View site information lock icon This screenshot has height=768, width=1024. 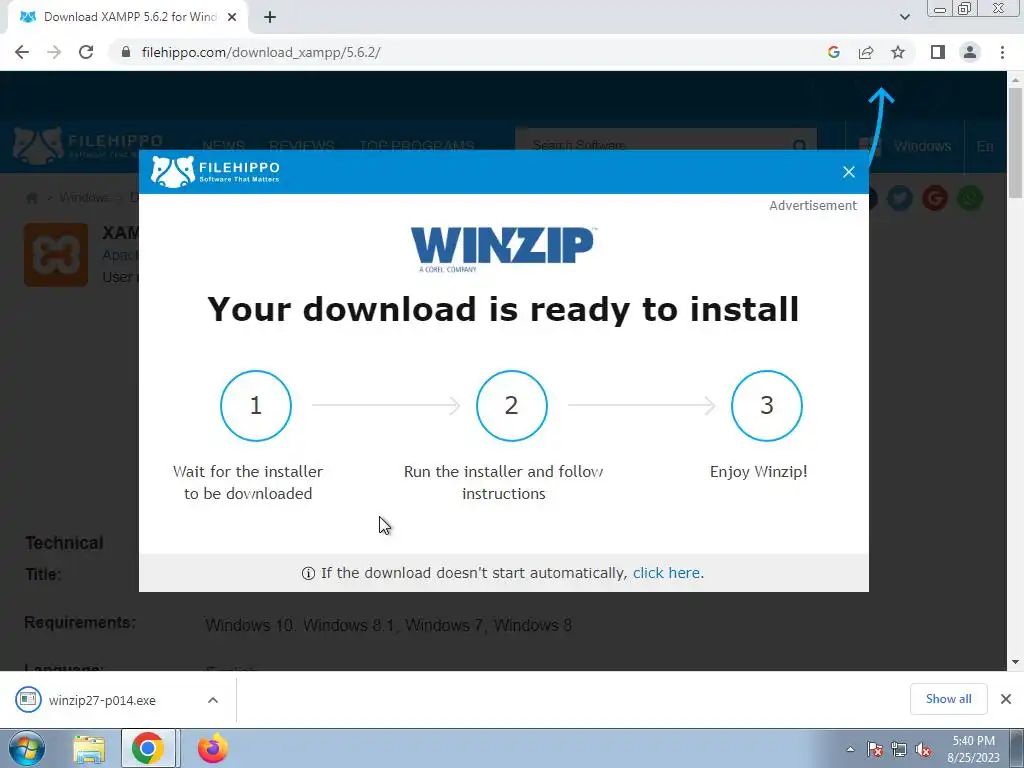tap(126, 52)
